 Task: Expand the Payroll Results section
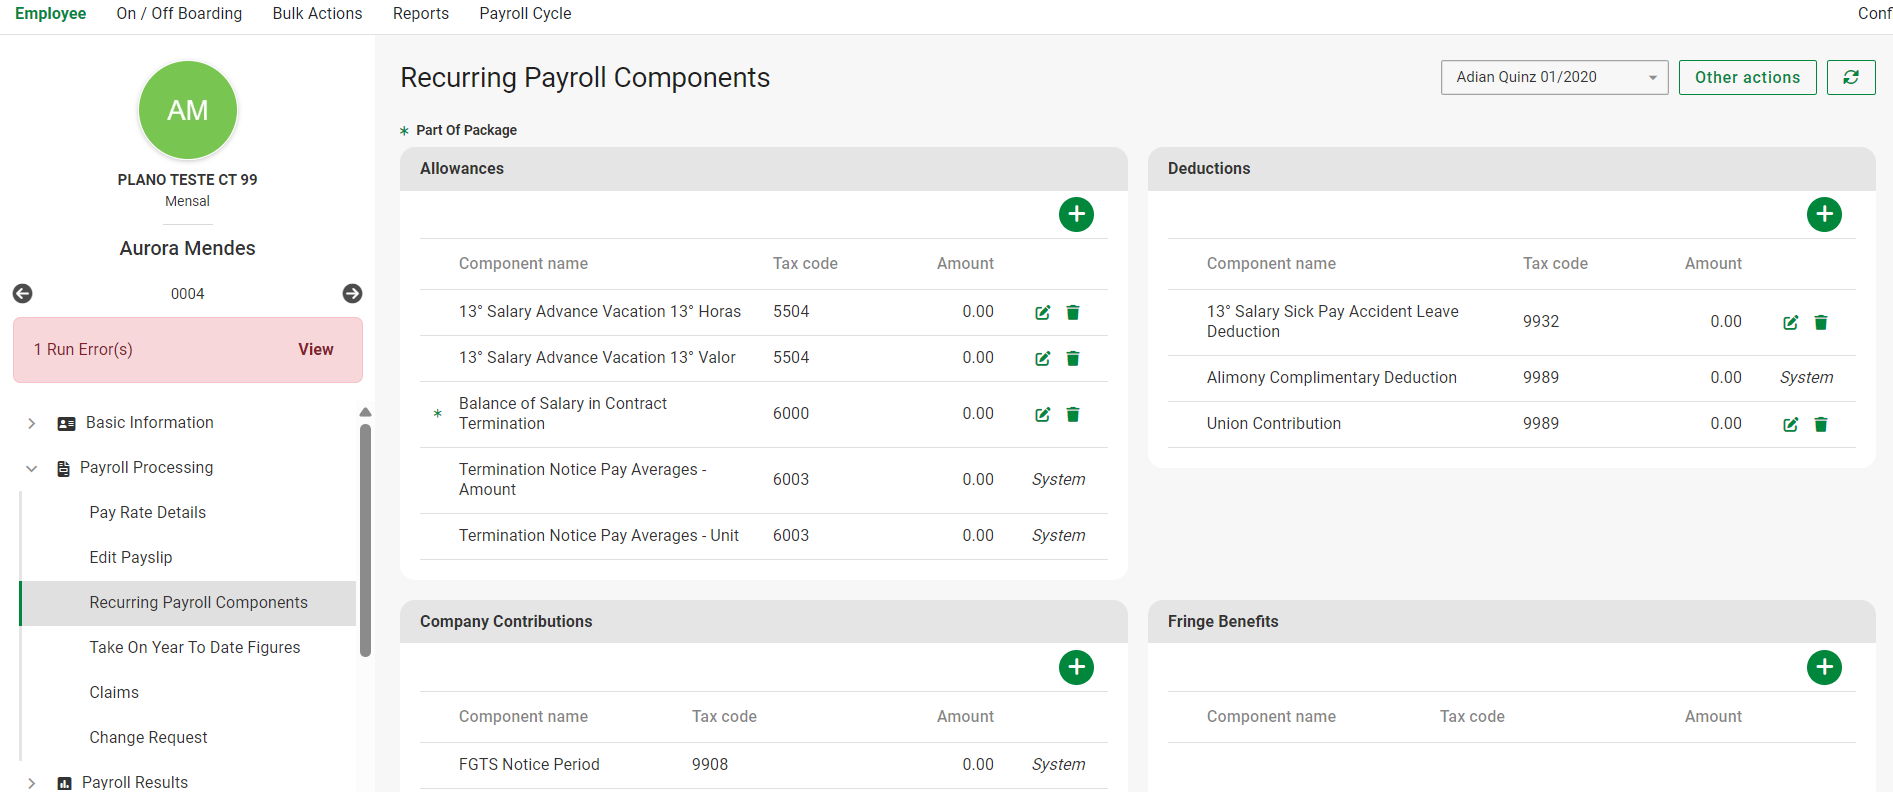pyautogui.click(x=32, y=783)
